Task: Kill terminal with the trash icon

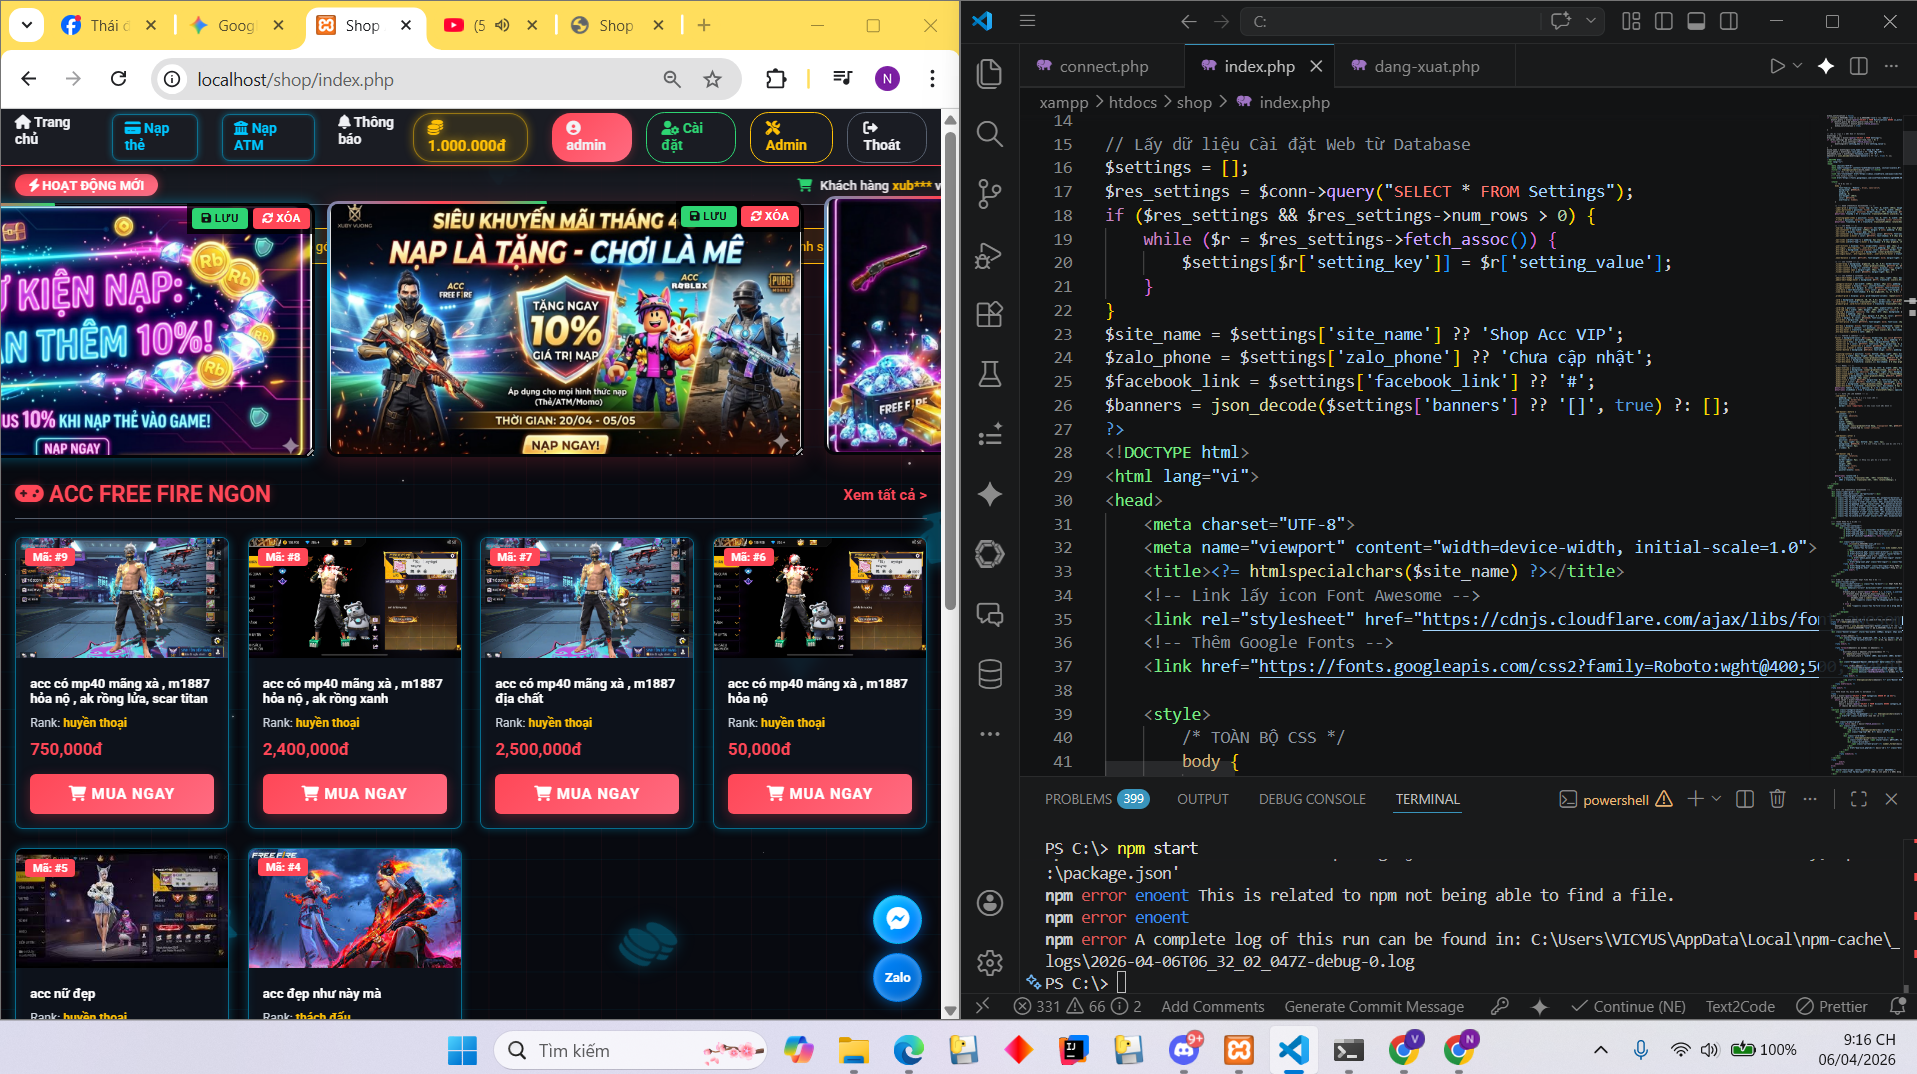Action: 1777,799
